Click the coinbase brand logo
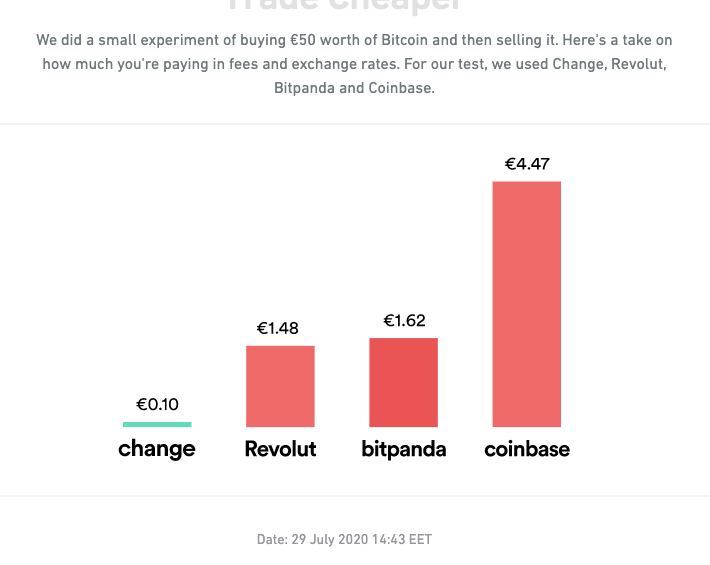710x565 pixels. coord(527,449)
